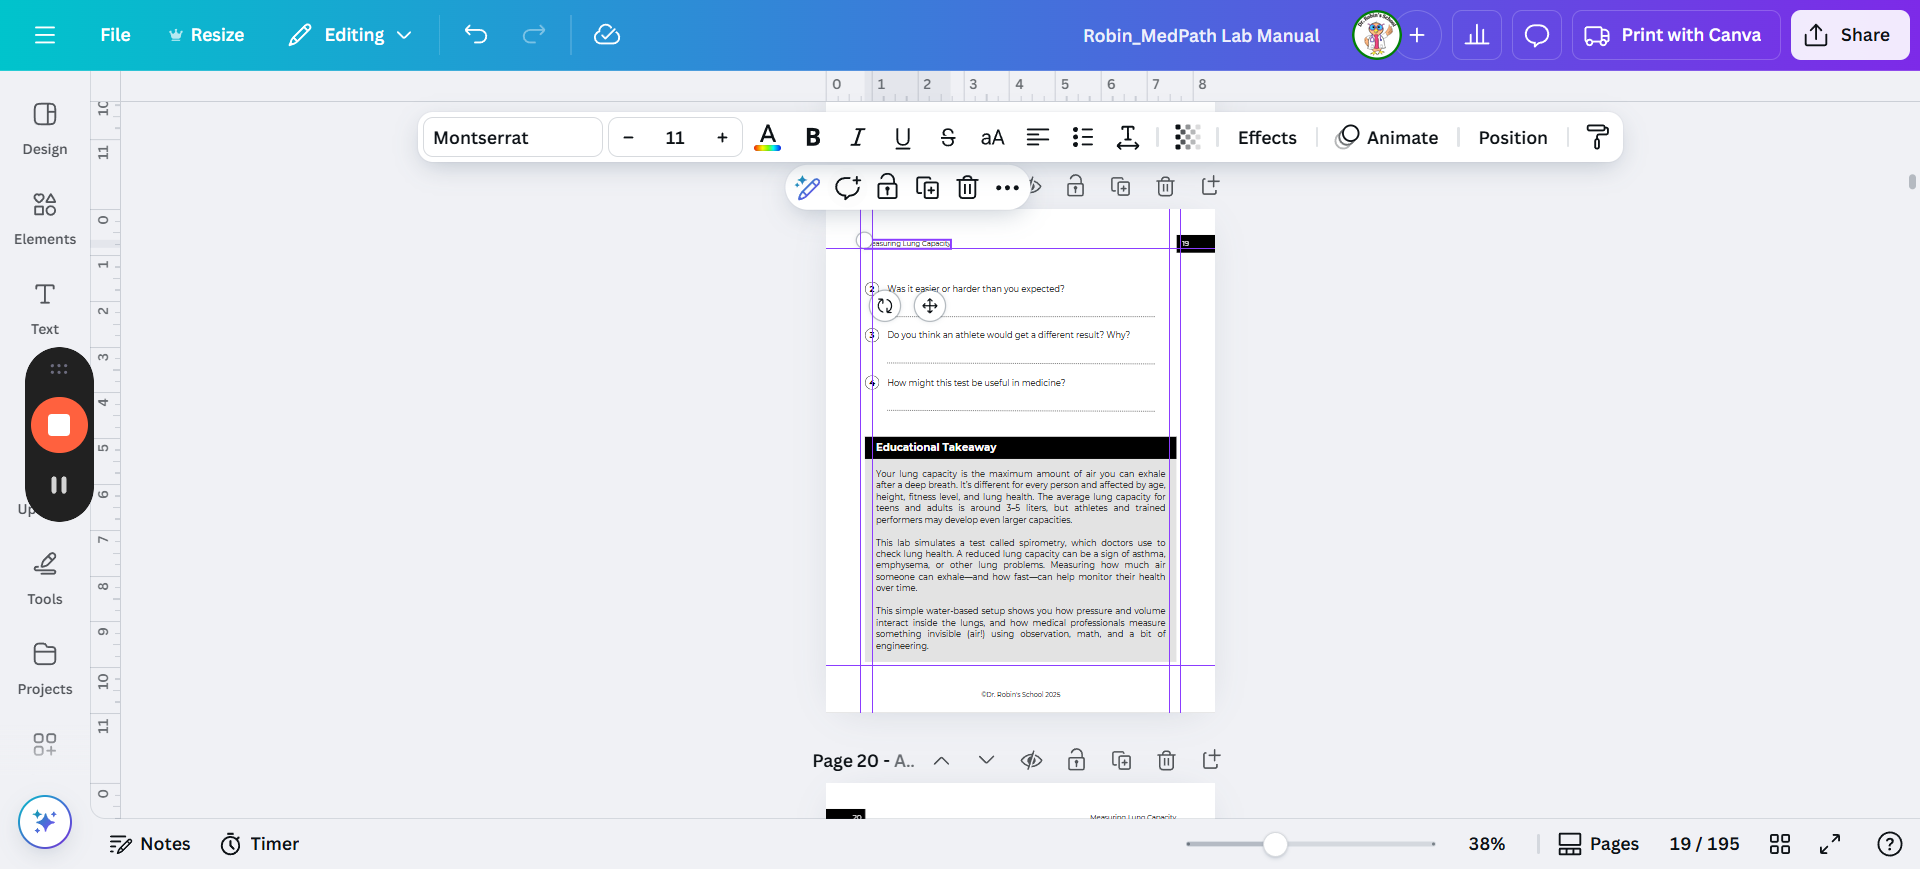
Task: Open the bulleted list formatting icon
Action: click(x=1082, y=137)
